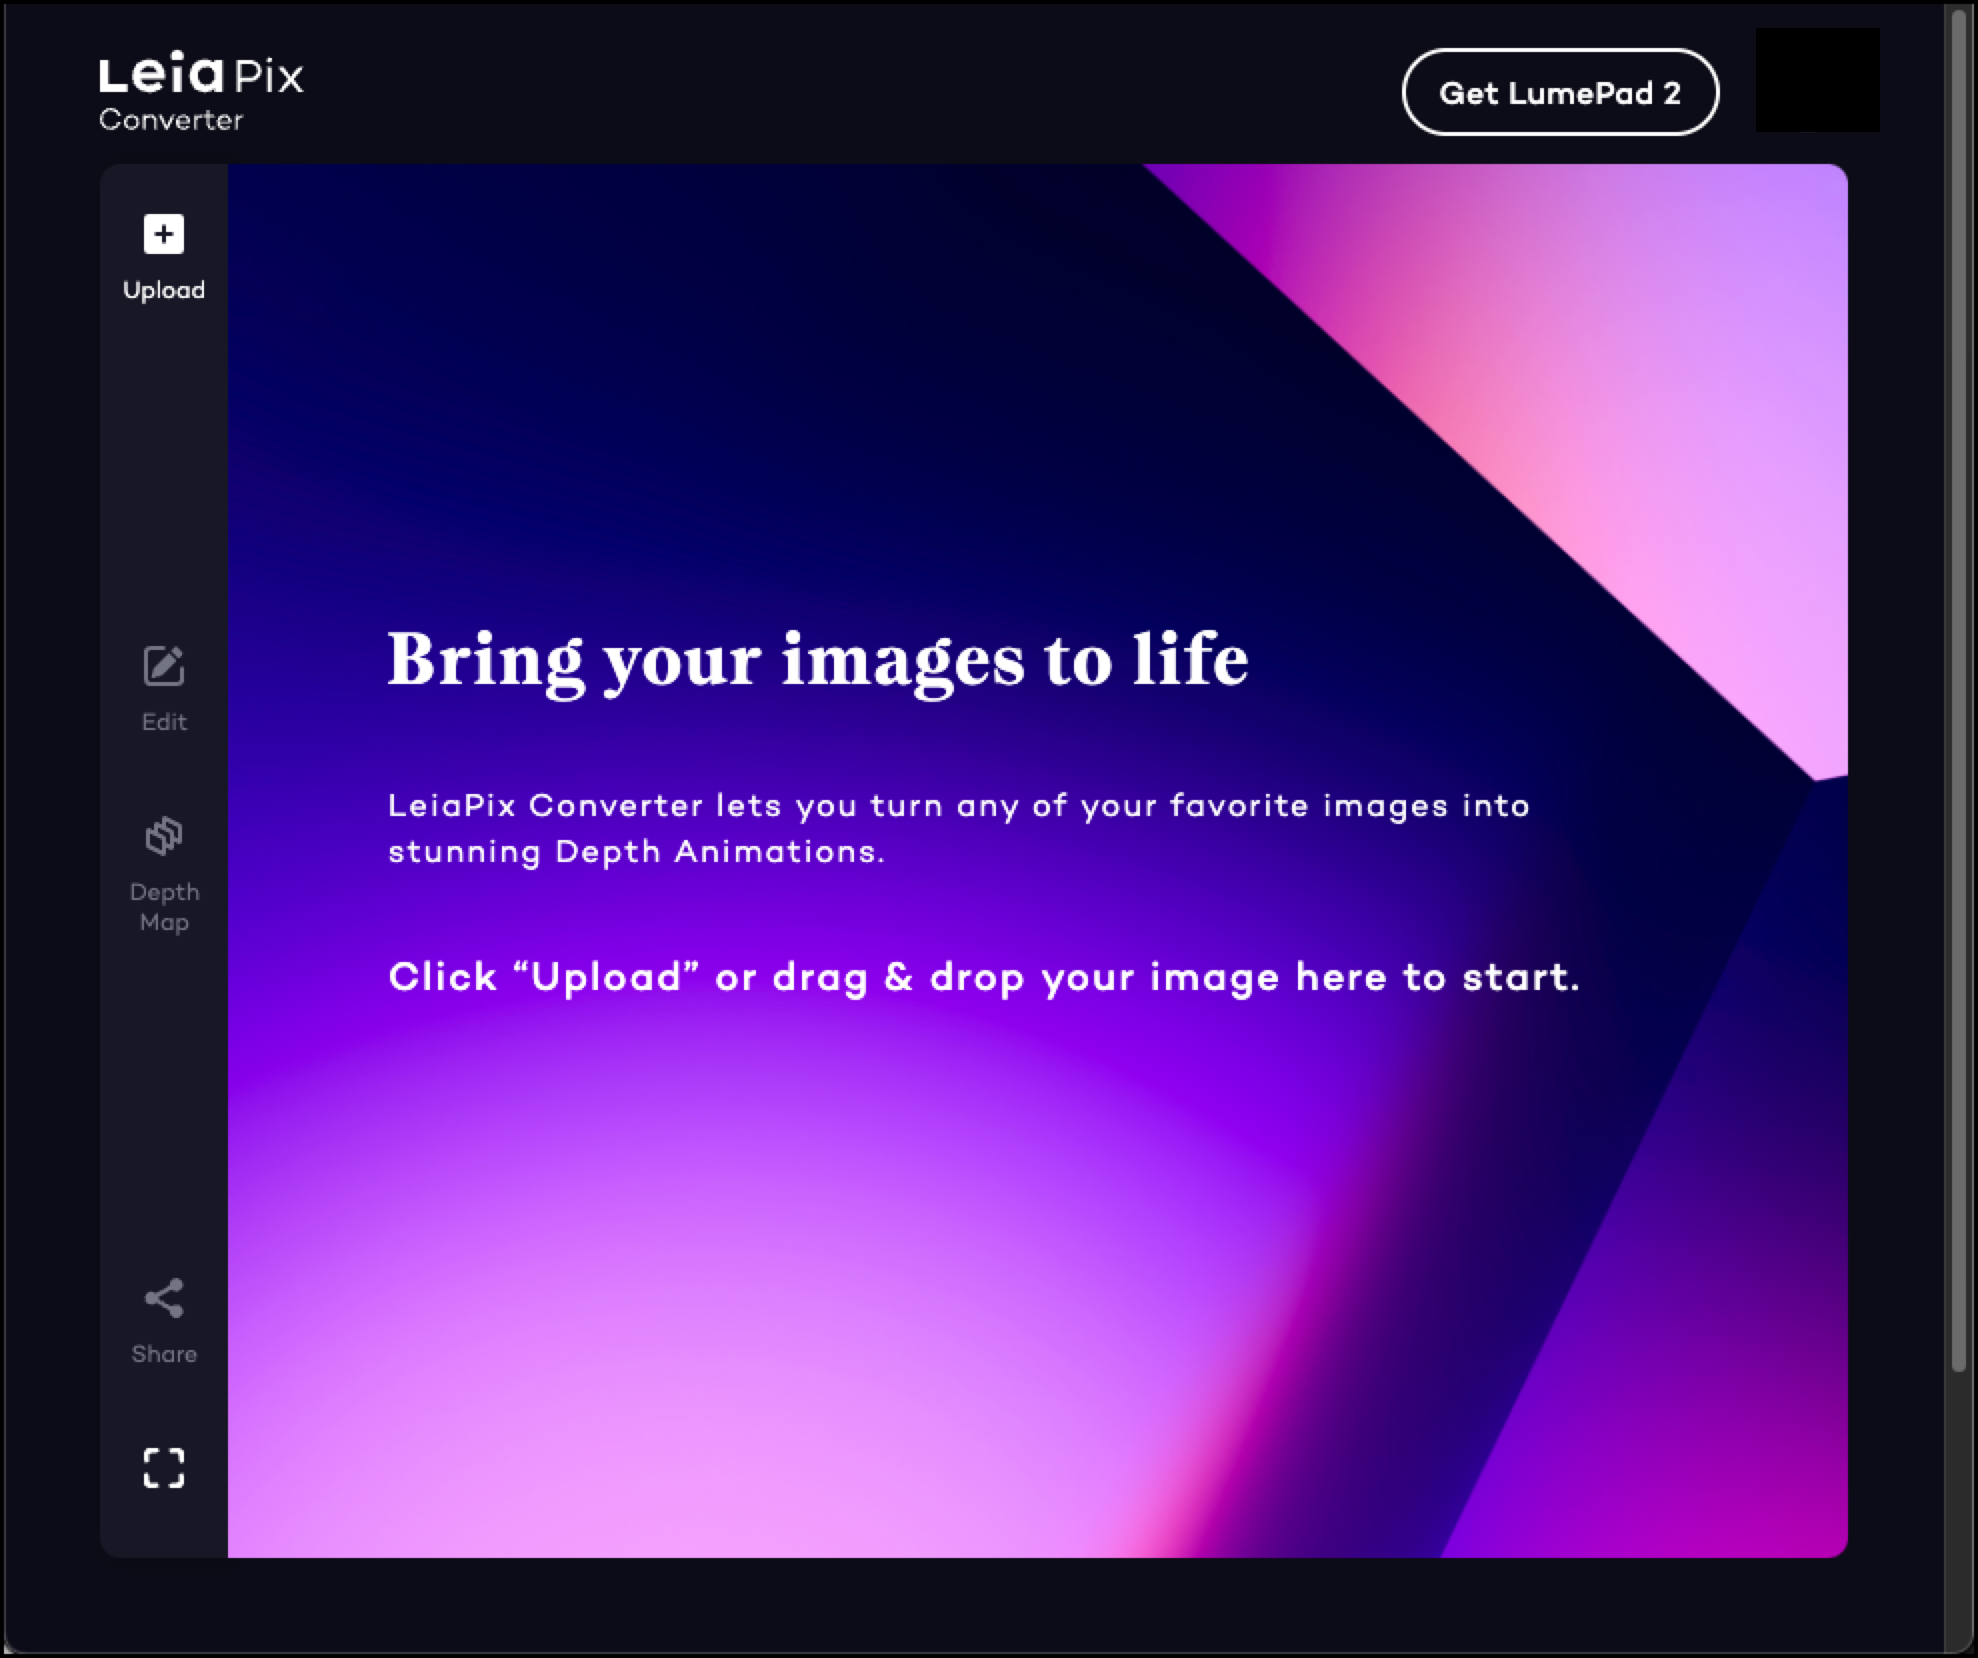Select the Upload label in sidebar
The height and width of the screenshot is (1658, 1978).
[x=164, y=290]
